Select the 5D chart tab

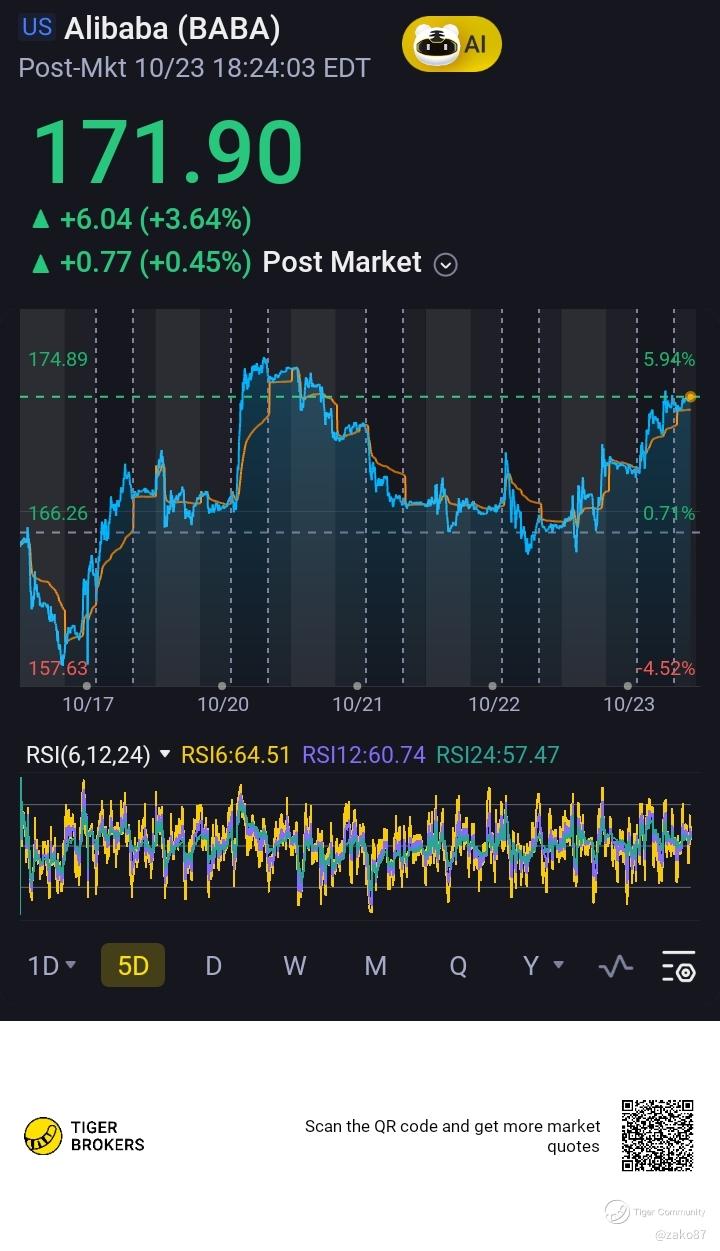133,966
